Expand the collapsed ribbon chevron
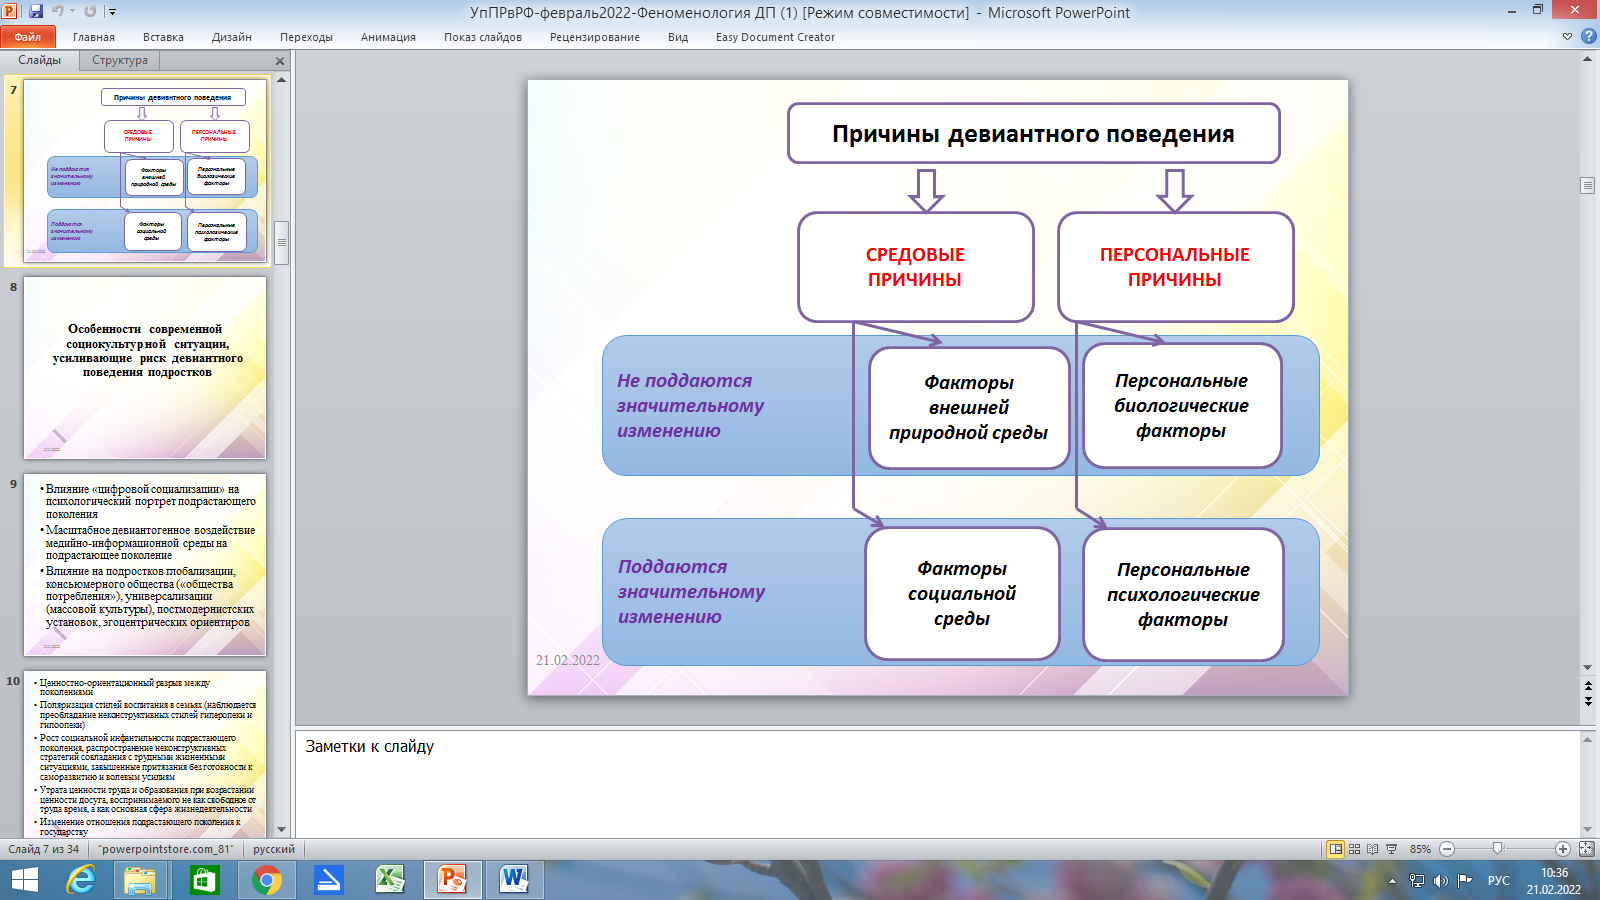Image resolution: width=1600 pixels, height=900 pixels. coord(1567,37)
